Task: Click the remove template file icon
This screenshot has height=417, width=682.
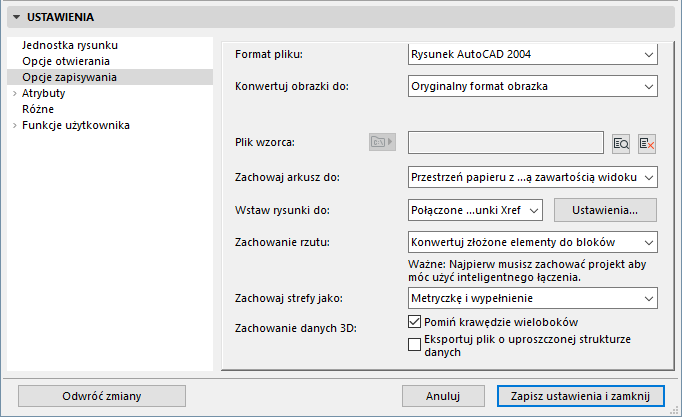Action: 647,144
